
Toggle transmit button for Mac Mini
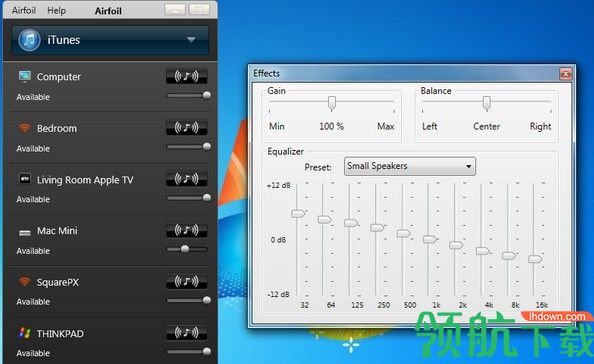coord(187,230)
